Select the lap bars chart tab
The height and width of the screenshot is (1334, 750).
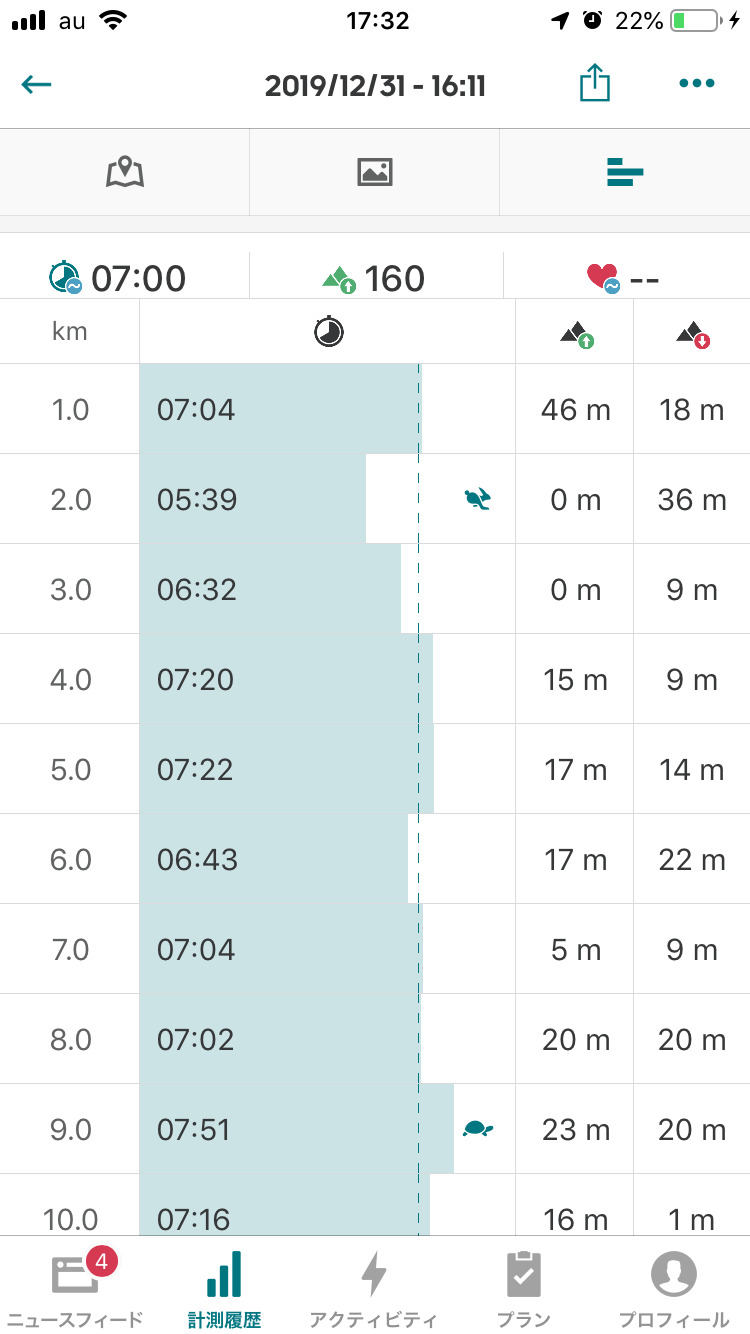click(x=624, y=173)
